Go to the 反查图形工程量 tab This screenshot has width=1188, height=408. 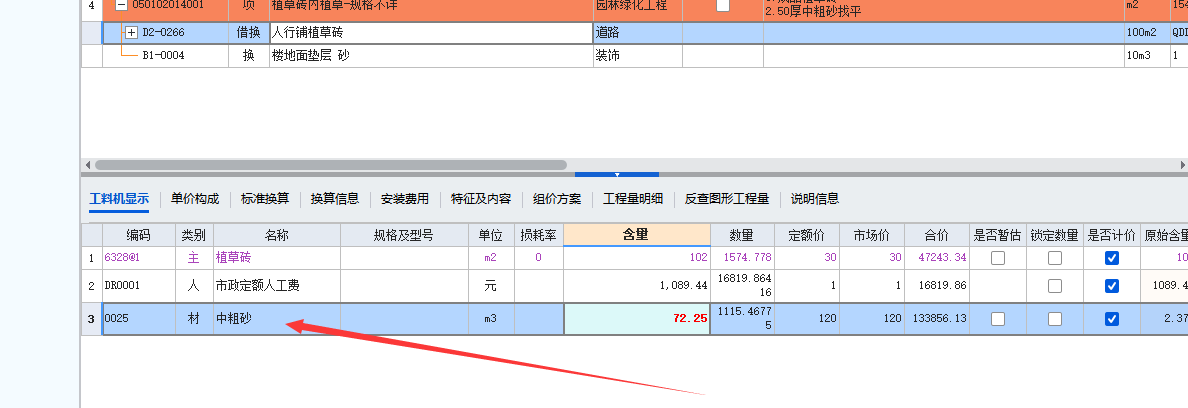[726, 199]
